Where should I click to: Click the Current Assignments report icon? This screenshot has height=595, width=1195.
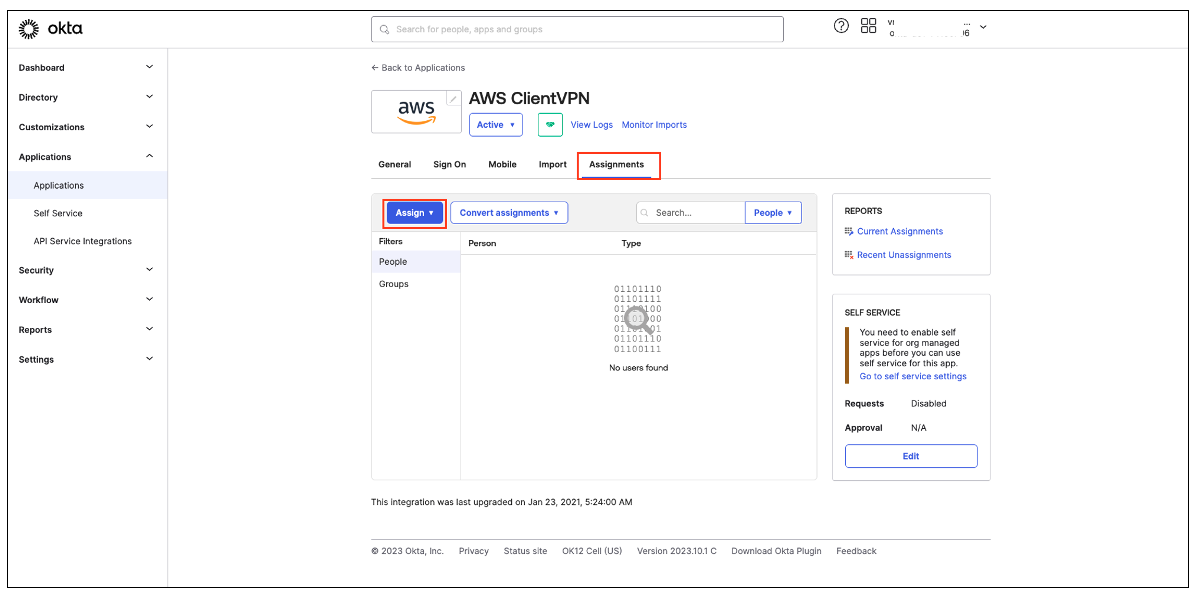coord(849,231)
